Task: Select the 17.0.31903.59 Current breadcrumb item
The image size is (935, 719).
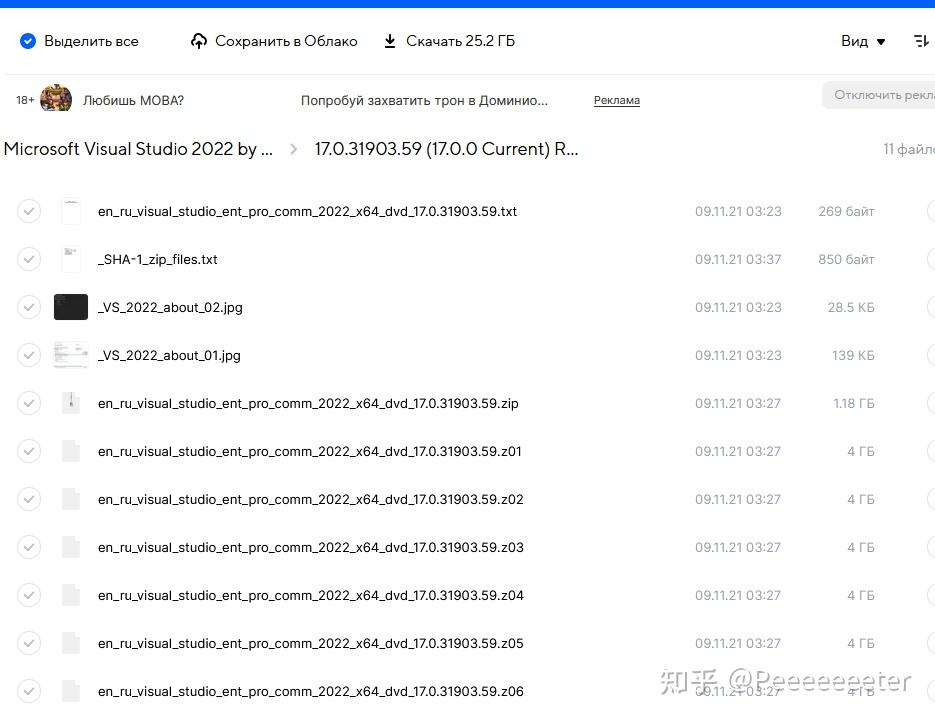Action: (x=446, y=148)
